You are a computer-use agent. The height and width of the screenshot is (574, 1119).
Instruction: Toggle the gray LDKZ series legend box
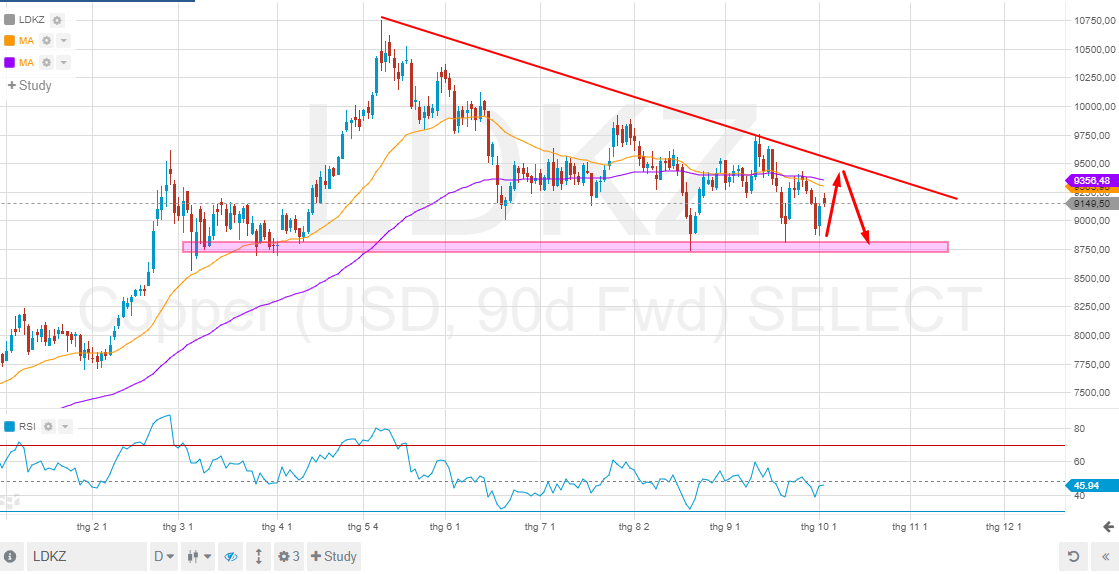point(10,20)
